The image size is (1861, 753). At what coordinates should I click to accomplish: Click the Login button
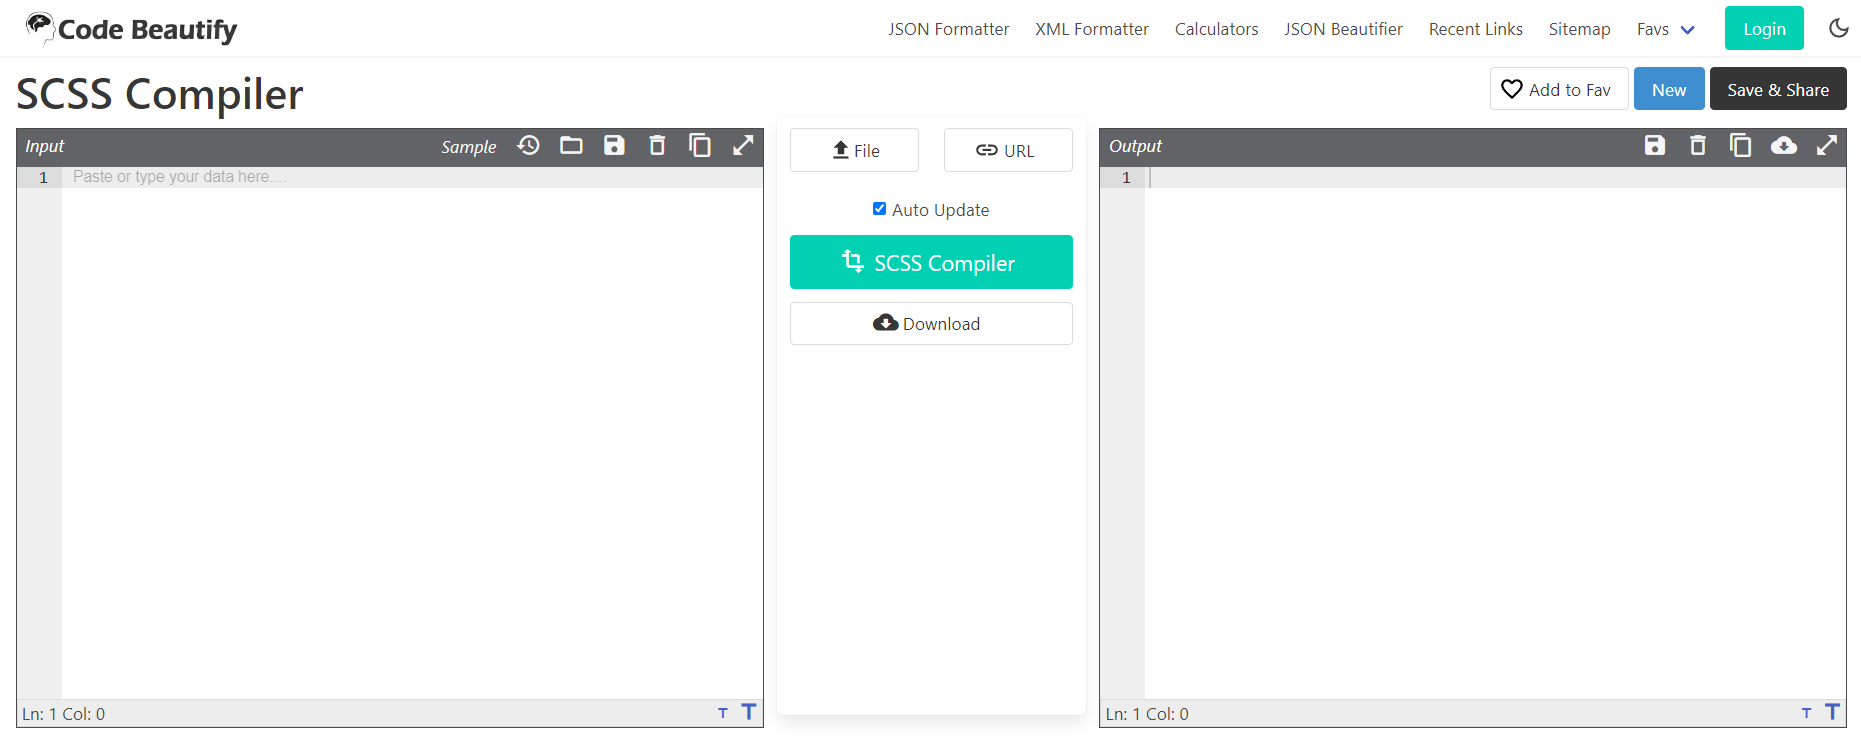click(x=1764, y=28)
